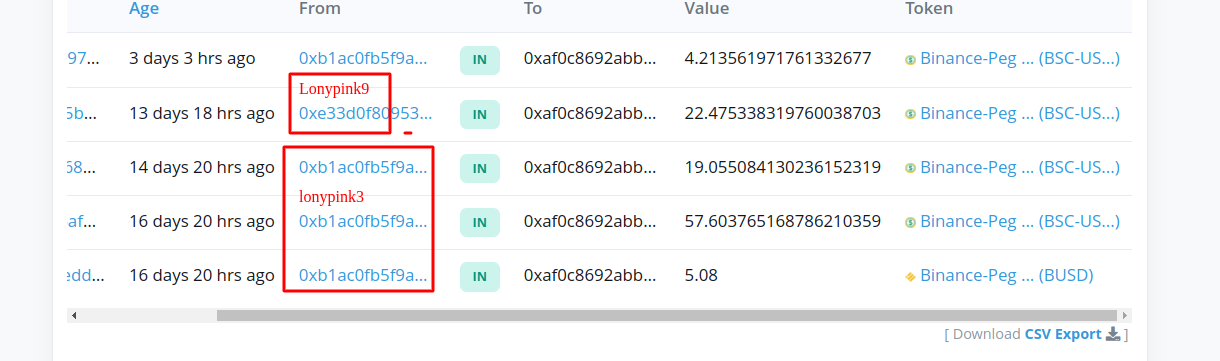Select To address in 3 days 3 hrs row
The image size is (1220, 361).
590,59
